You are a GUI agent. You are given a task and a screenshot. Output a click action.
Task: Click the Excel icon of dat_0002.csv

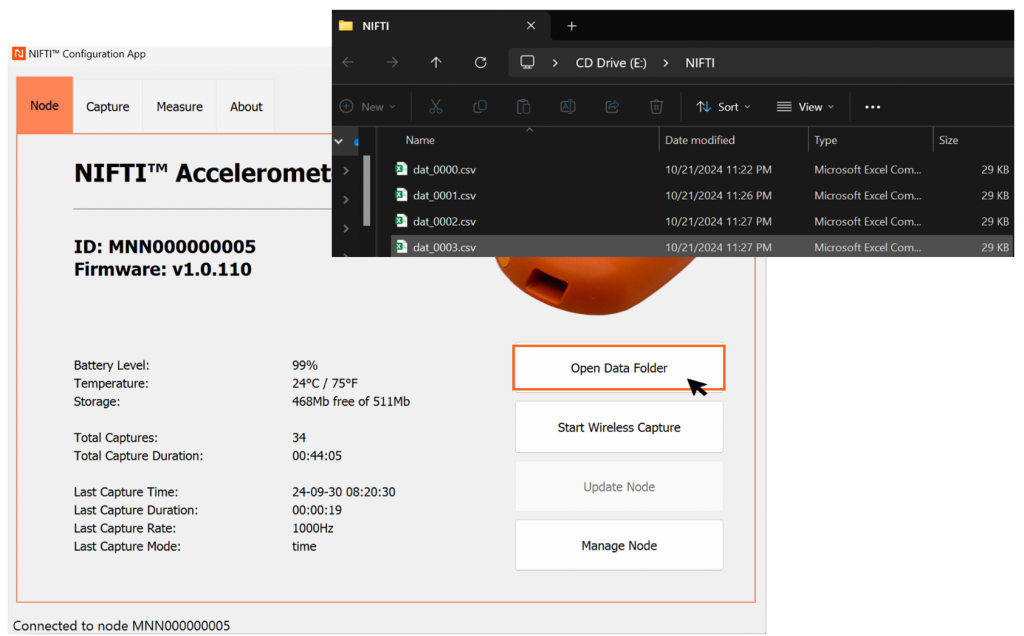pyautogui.click(x=401, y=221)
